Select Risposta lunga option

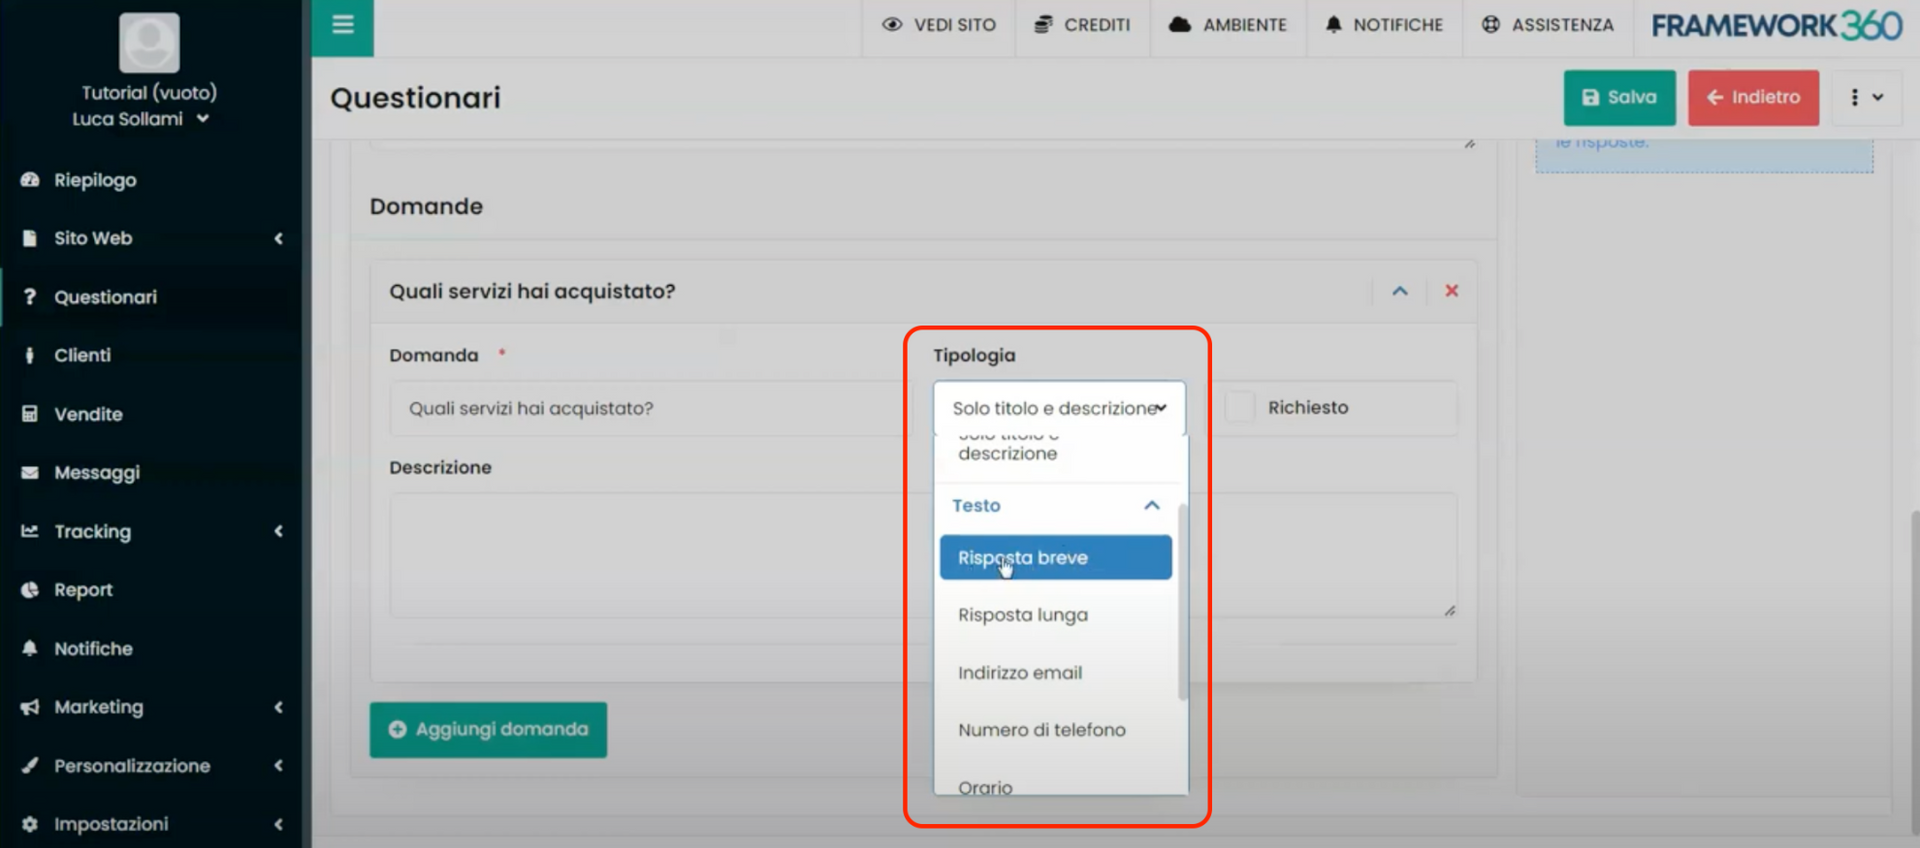[1023, 615]
